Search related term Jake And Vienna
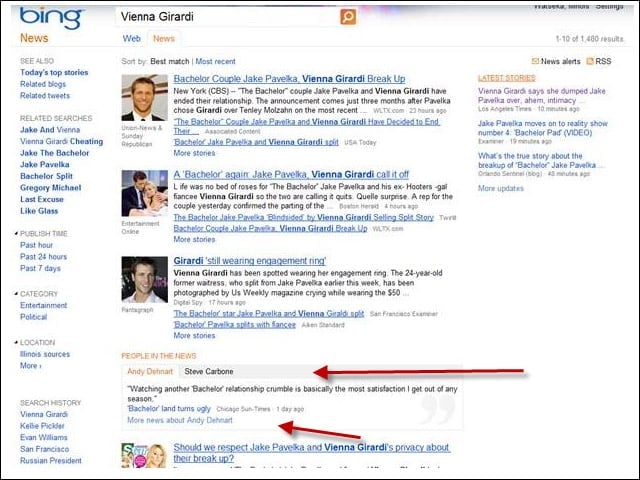This screenshot has width=640, height=480. coord(50,130)
